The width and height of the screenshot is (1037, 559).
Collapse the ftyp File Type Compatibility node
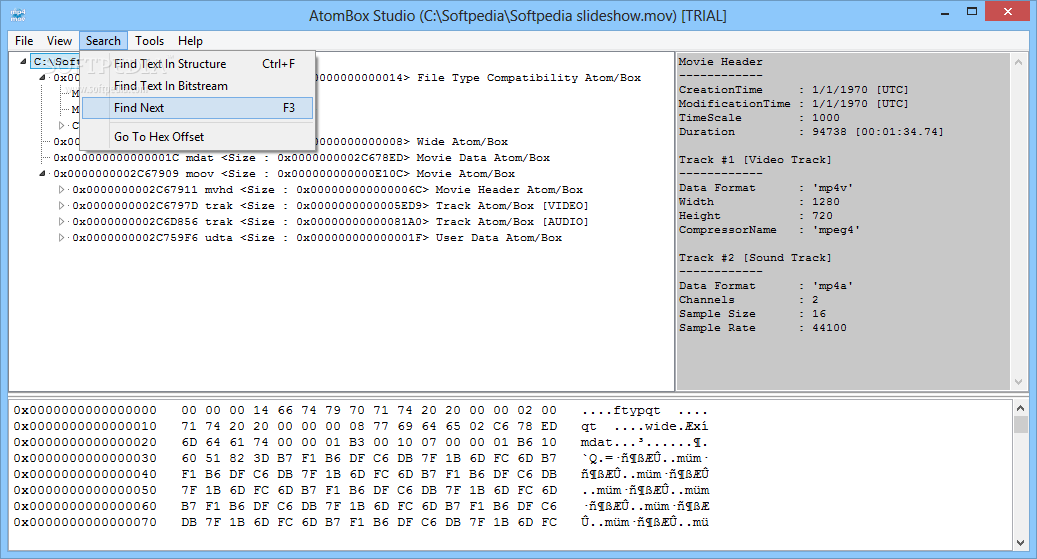coord(42,78)
